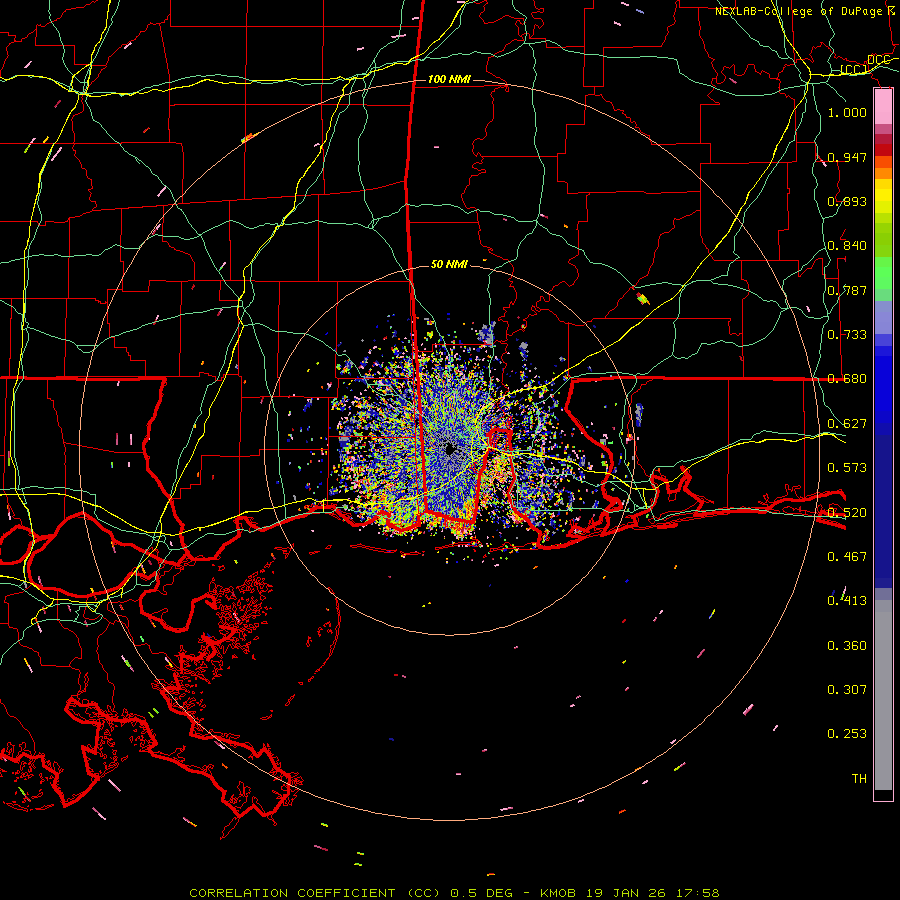The image size is (900, 900).
Task: Click the "KMOB" station identifier in the caption
Action: point(559,893)
